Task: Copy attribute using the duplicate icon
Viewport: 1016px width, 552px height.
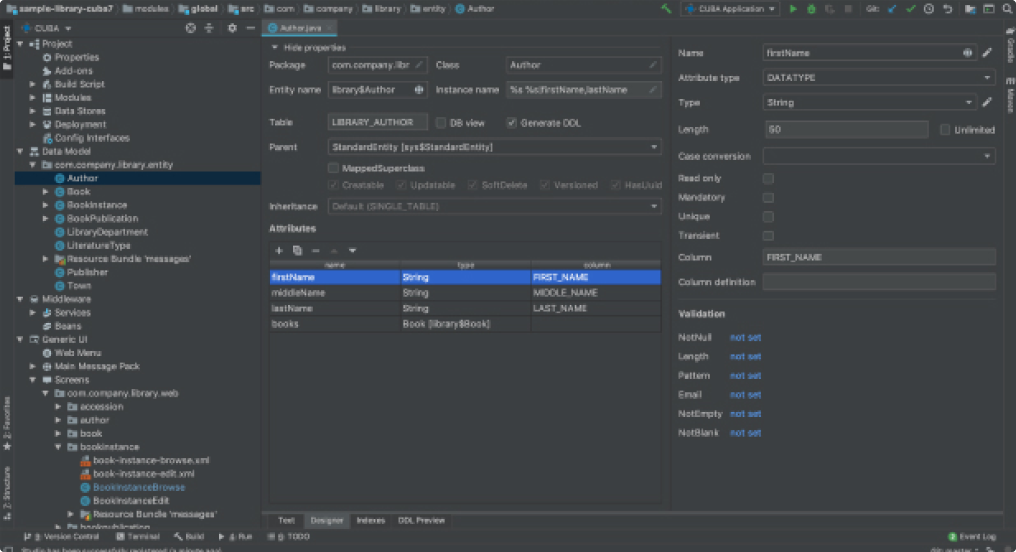Action: [x=297, y=250]
